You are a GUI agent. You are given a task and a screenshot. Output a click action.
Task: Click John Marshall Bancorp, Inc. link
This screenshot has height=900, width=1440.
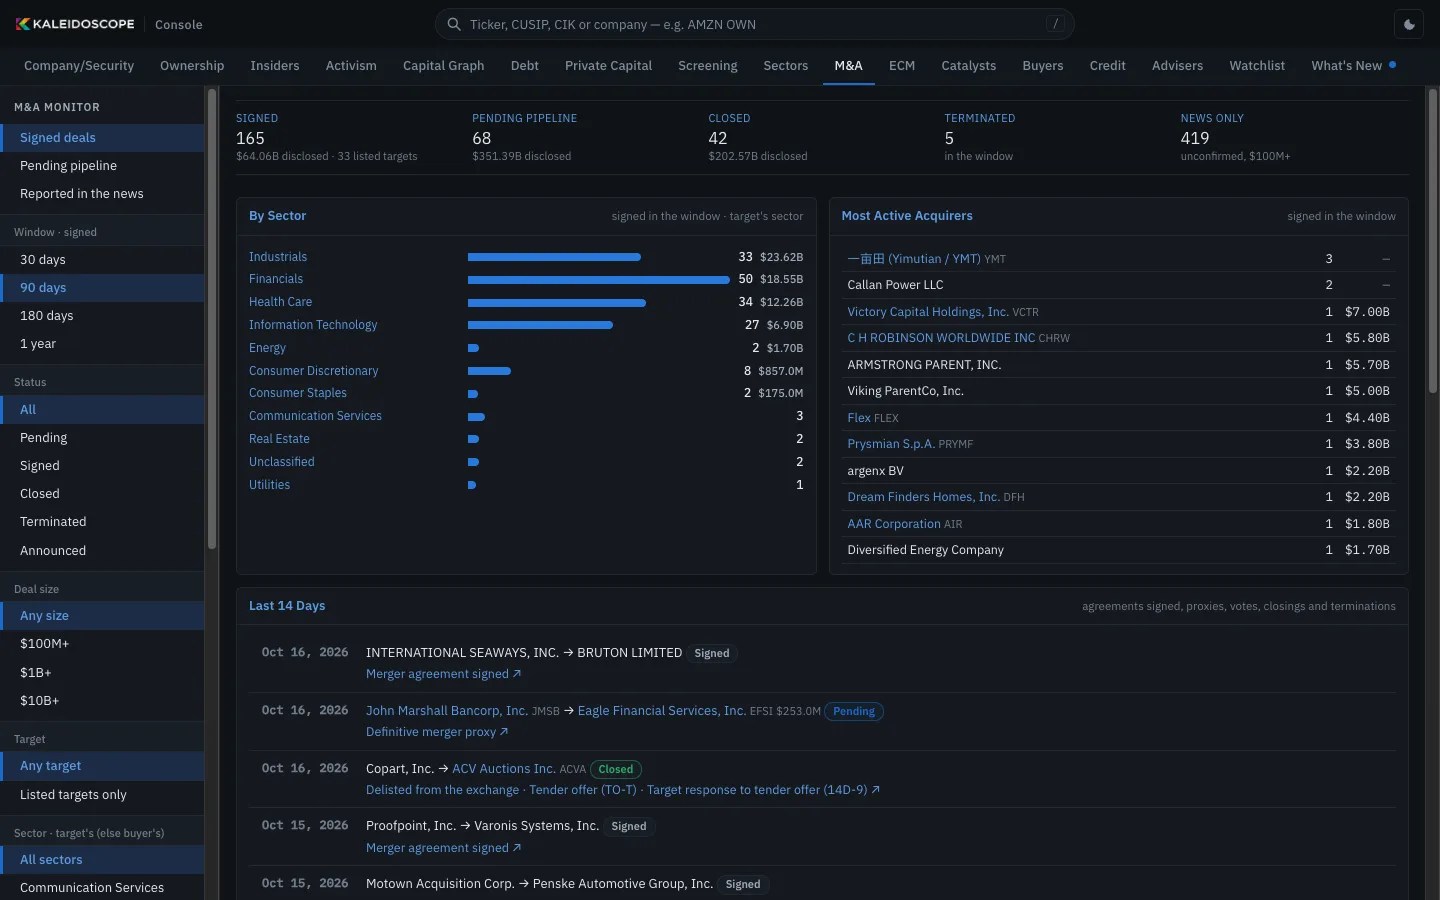click(x=447, y=711)
